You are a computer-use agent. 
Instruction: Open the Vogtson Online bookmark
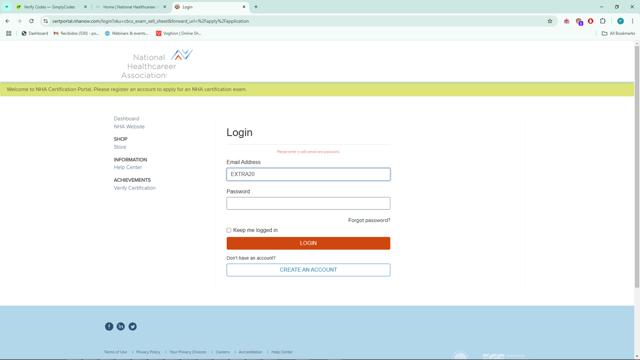pos(178,33)
